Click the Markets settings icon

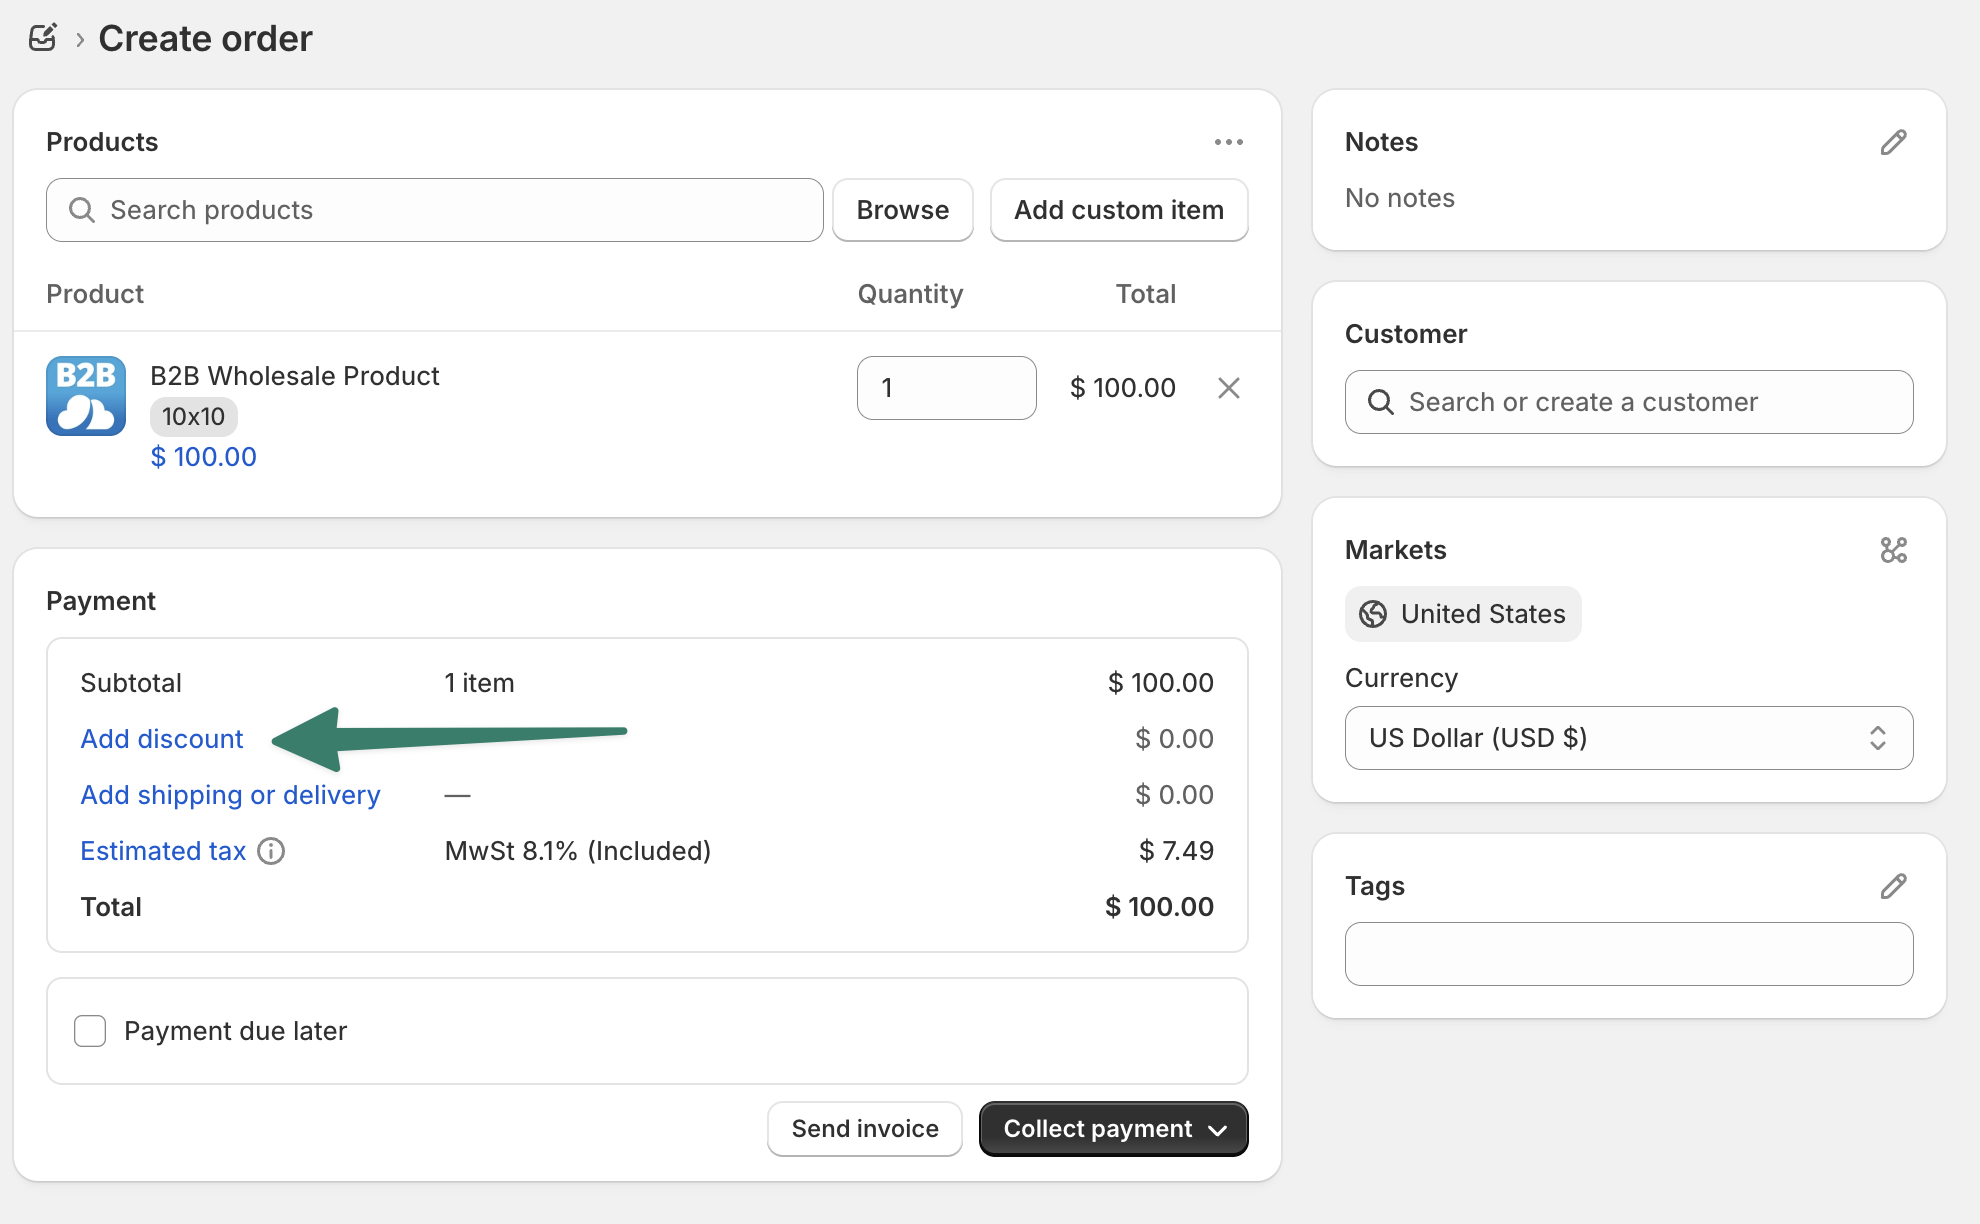coord(1892,550)
